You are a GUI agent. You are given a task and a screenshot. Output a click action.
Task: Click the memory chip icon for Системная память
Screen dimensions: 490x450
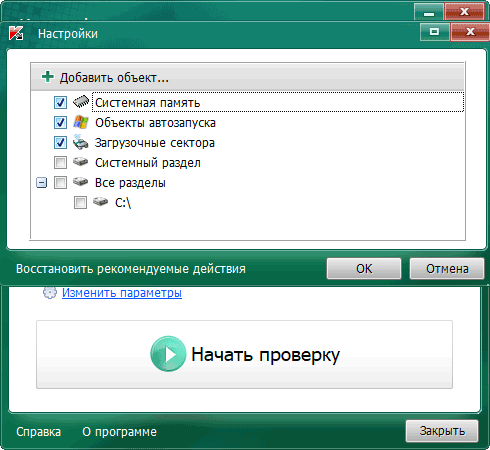pyautogui.click(x=81, y=102)
